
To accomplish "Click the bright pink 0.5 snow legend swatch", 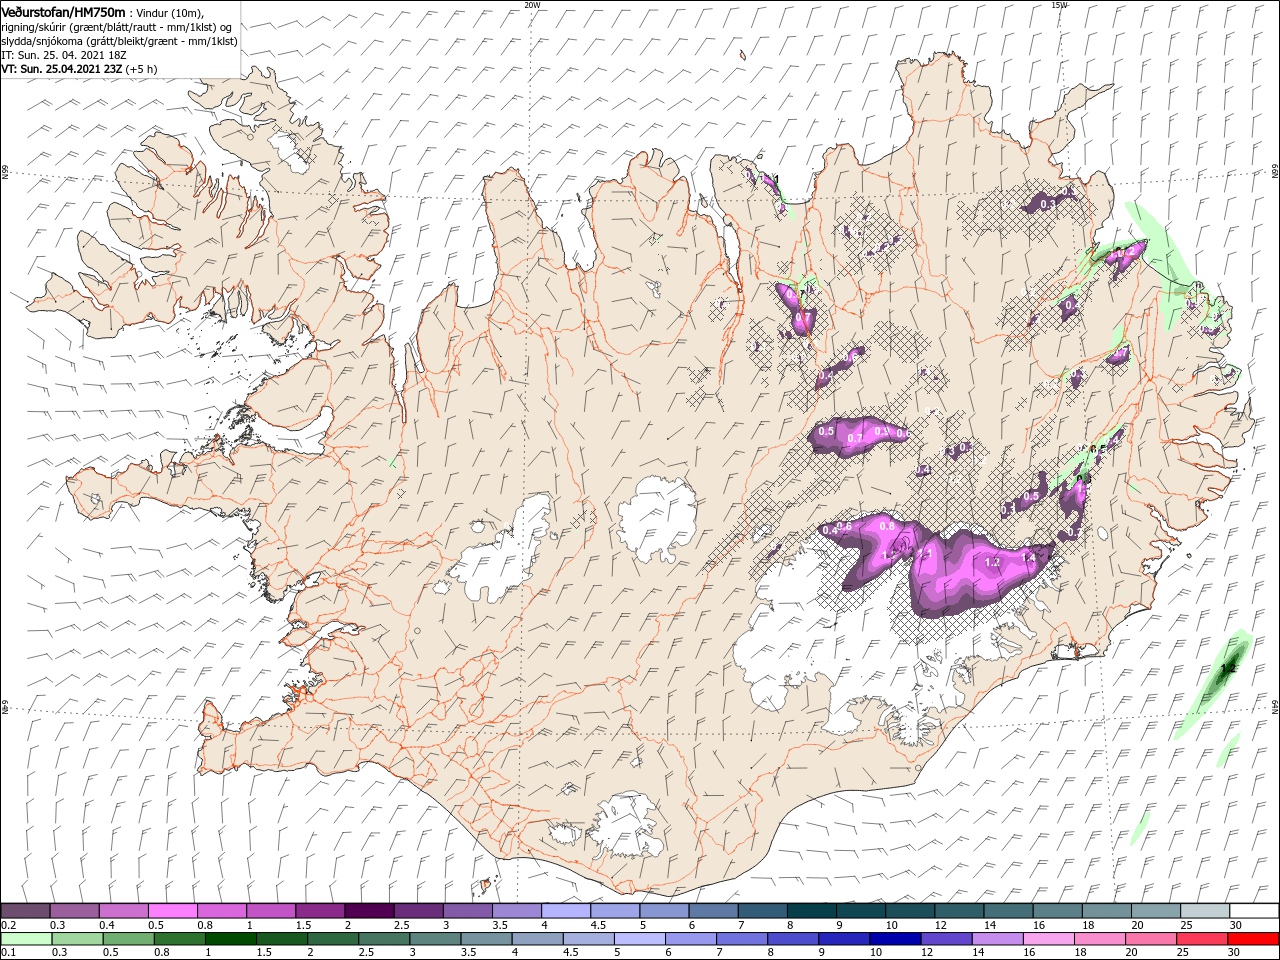I will [x=172, y=911].
